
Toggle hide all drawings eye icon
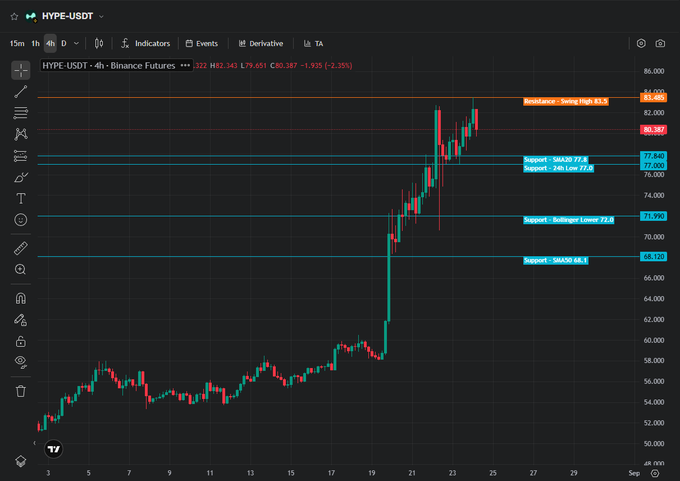pyautogui.click(x=20, y=362)
